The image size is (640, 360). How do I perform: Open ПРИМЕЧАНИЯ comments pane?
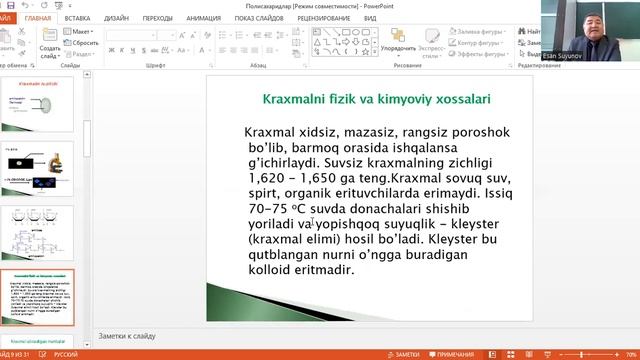[x=451, y=354]
